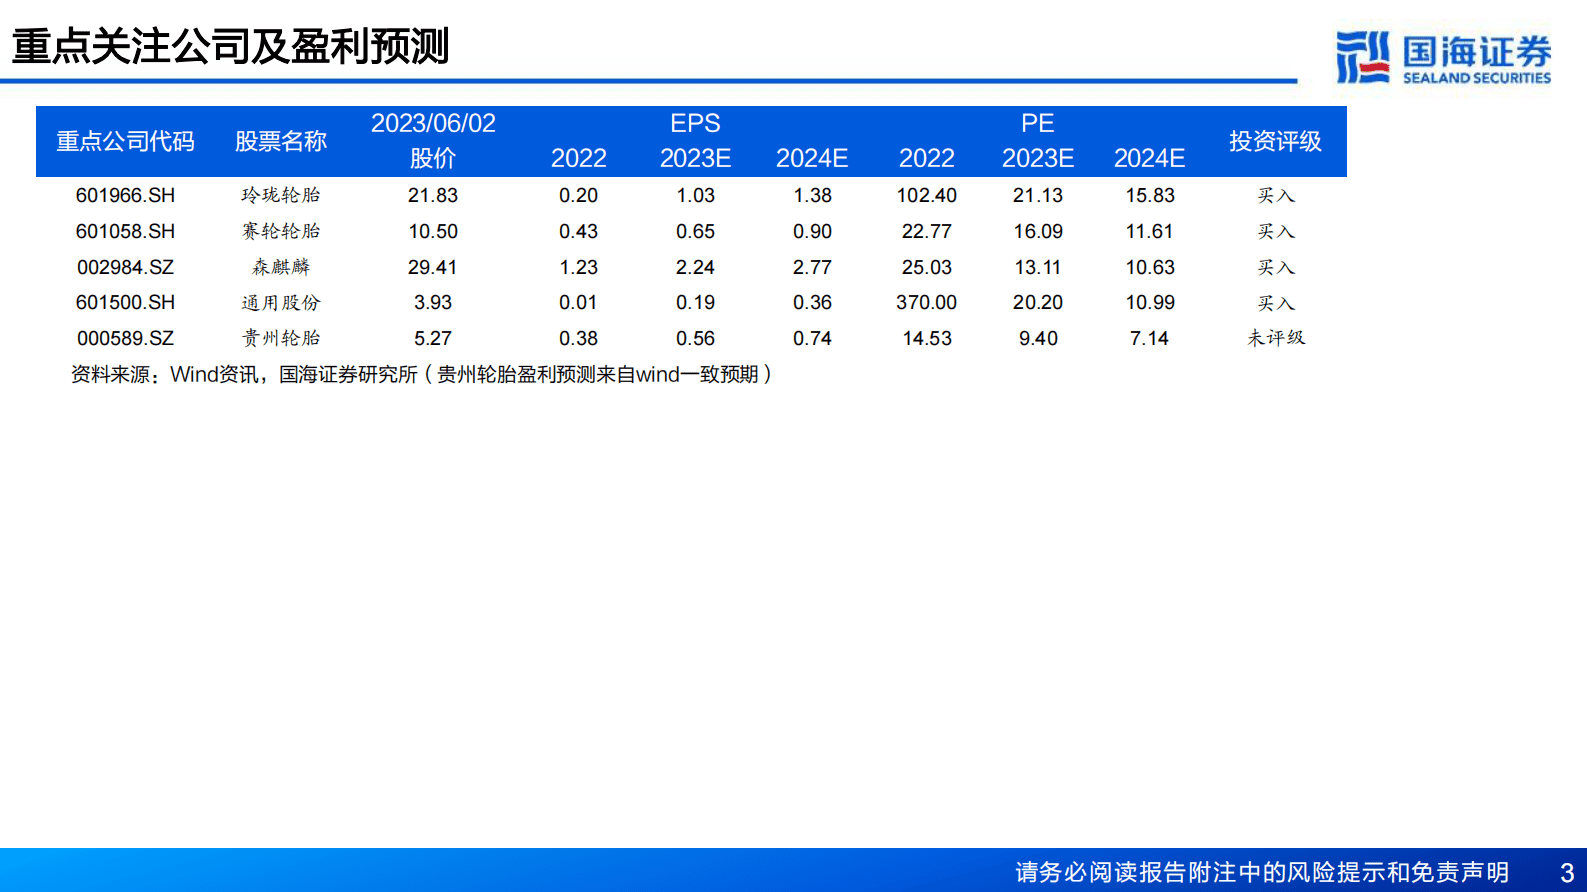Click the page number 3
This screenshot has height=892, width=1587.
[x=1567, y=873]
